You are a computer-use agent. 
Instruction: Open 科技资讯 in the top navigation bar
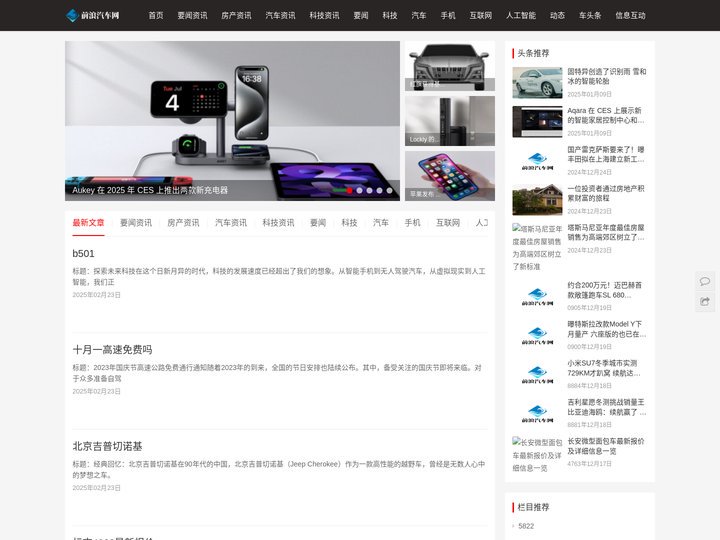[x=324, y=15]
